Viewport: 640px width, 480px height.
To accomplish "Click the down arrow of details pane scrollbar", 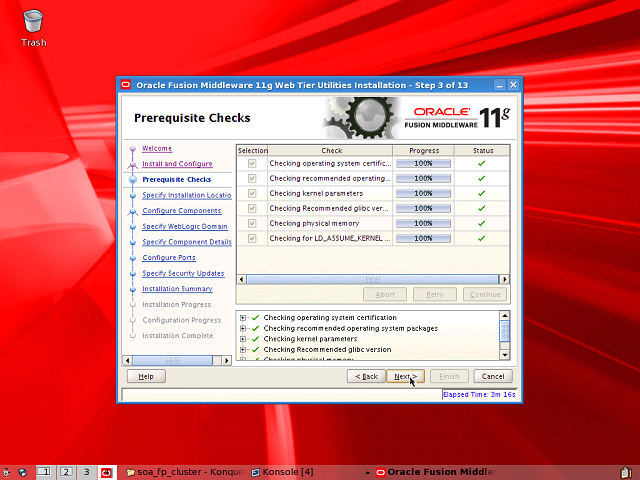I will [505, 355].
